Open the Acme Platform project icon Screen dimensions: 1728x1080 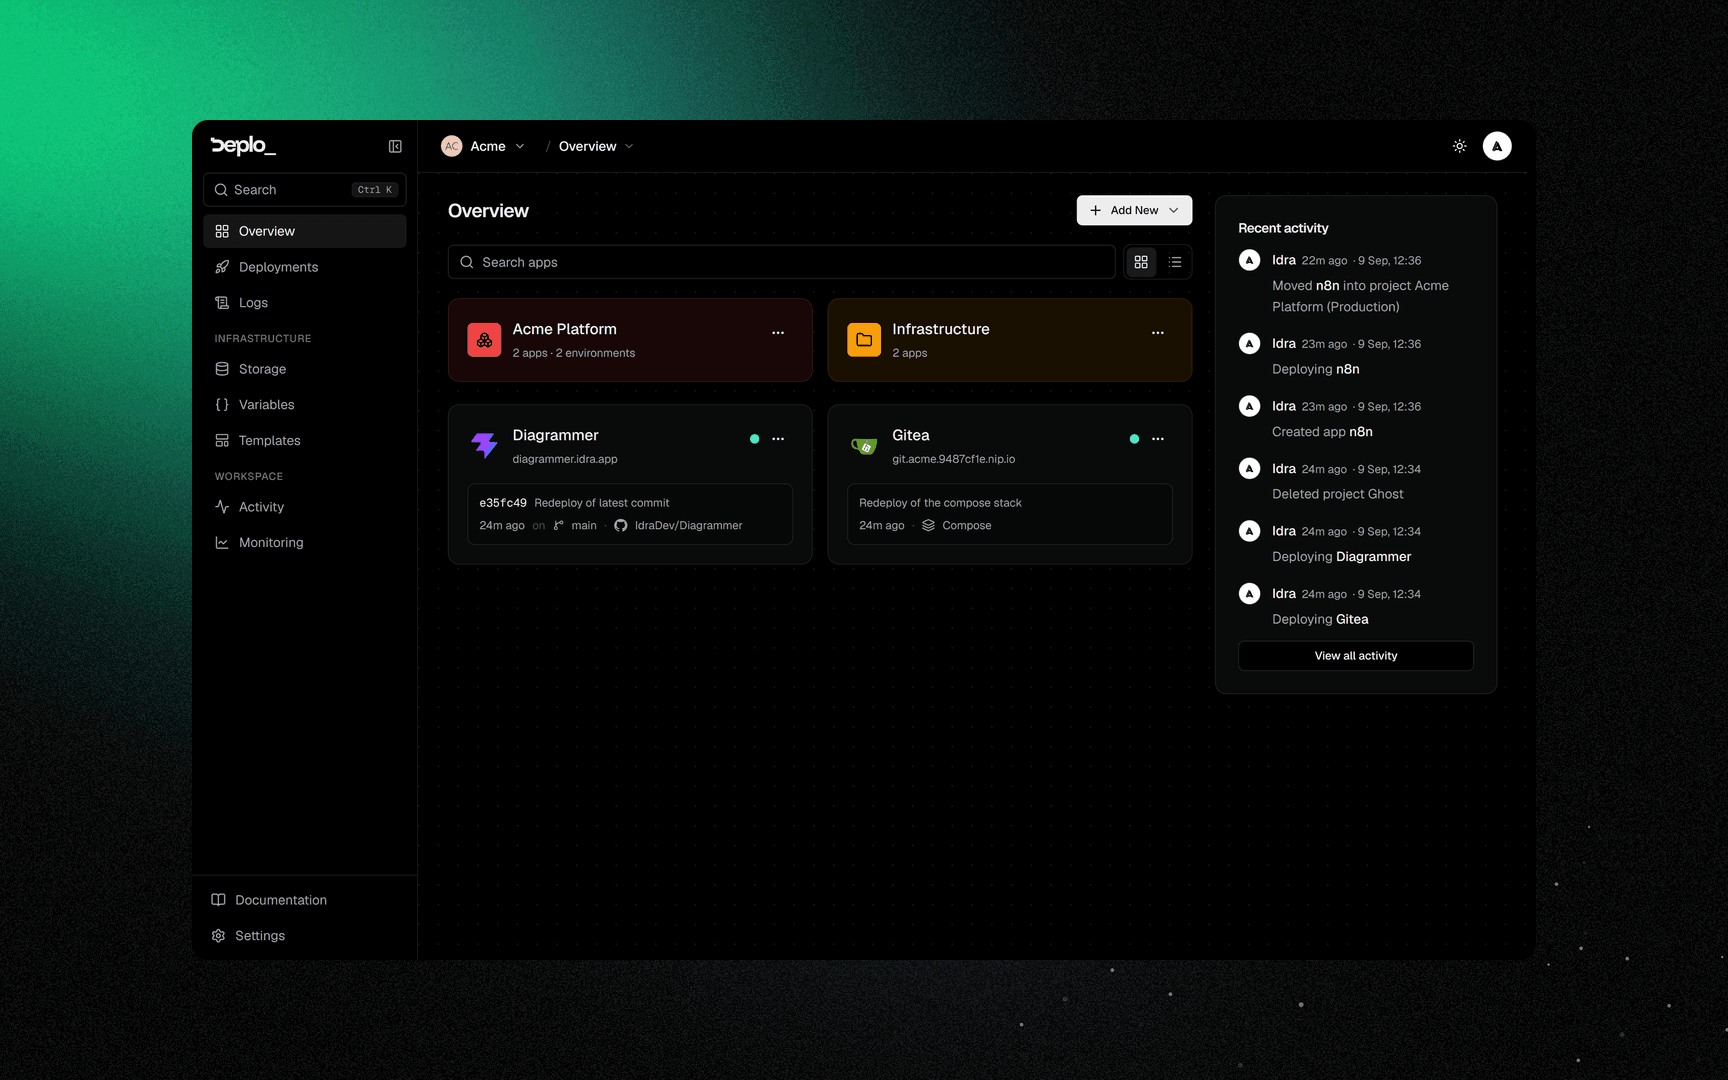[484, 340]
